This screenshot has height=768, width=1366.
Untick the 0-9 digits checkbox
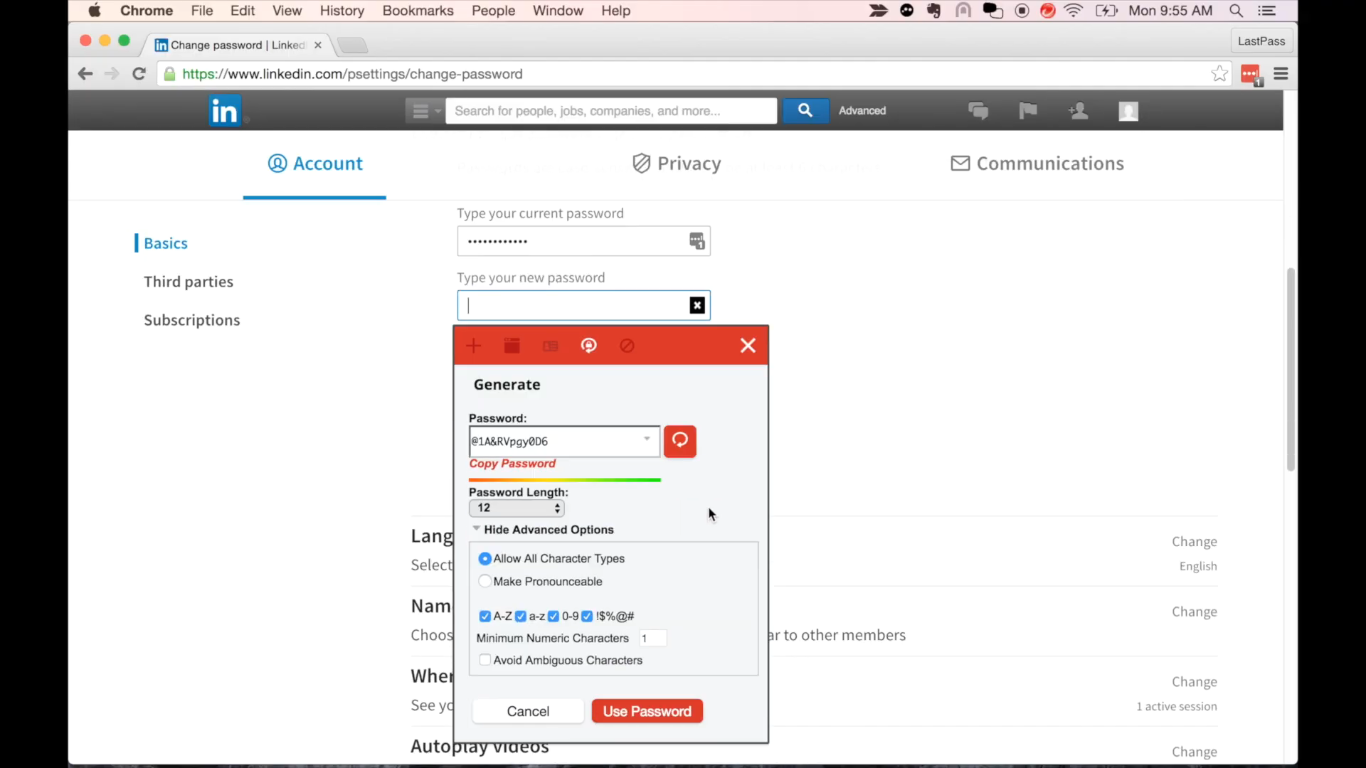pos(553,616)
